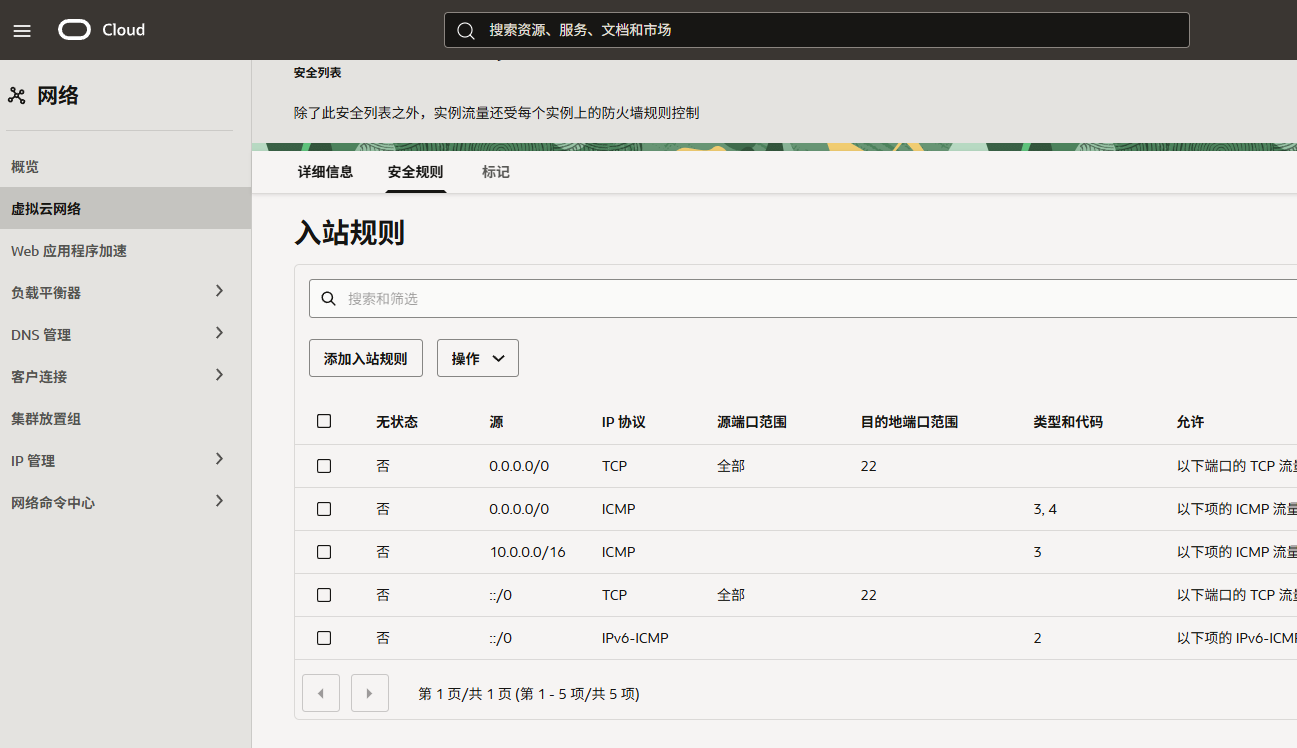Expand the 负载平衡器 sidebar section

(x=219, y=292)
